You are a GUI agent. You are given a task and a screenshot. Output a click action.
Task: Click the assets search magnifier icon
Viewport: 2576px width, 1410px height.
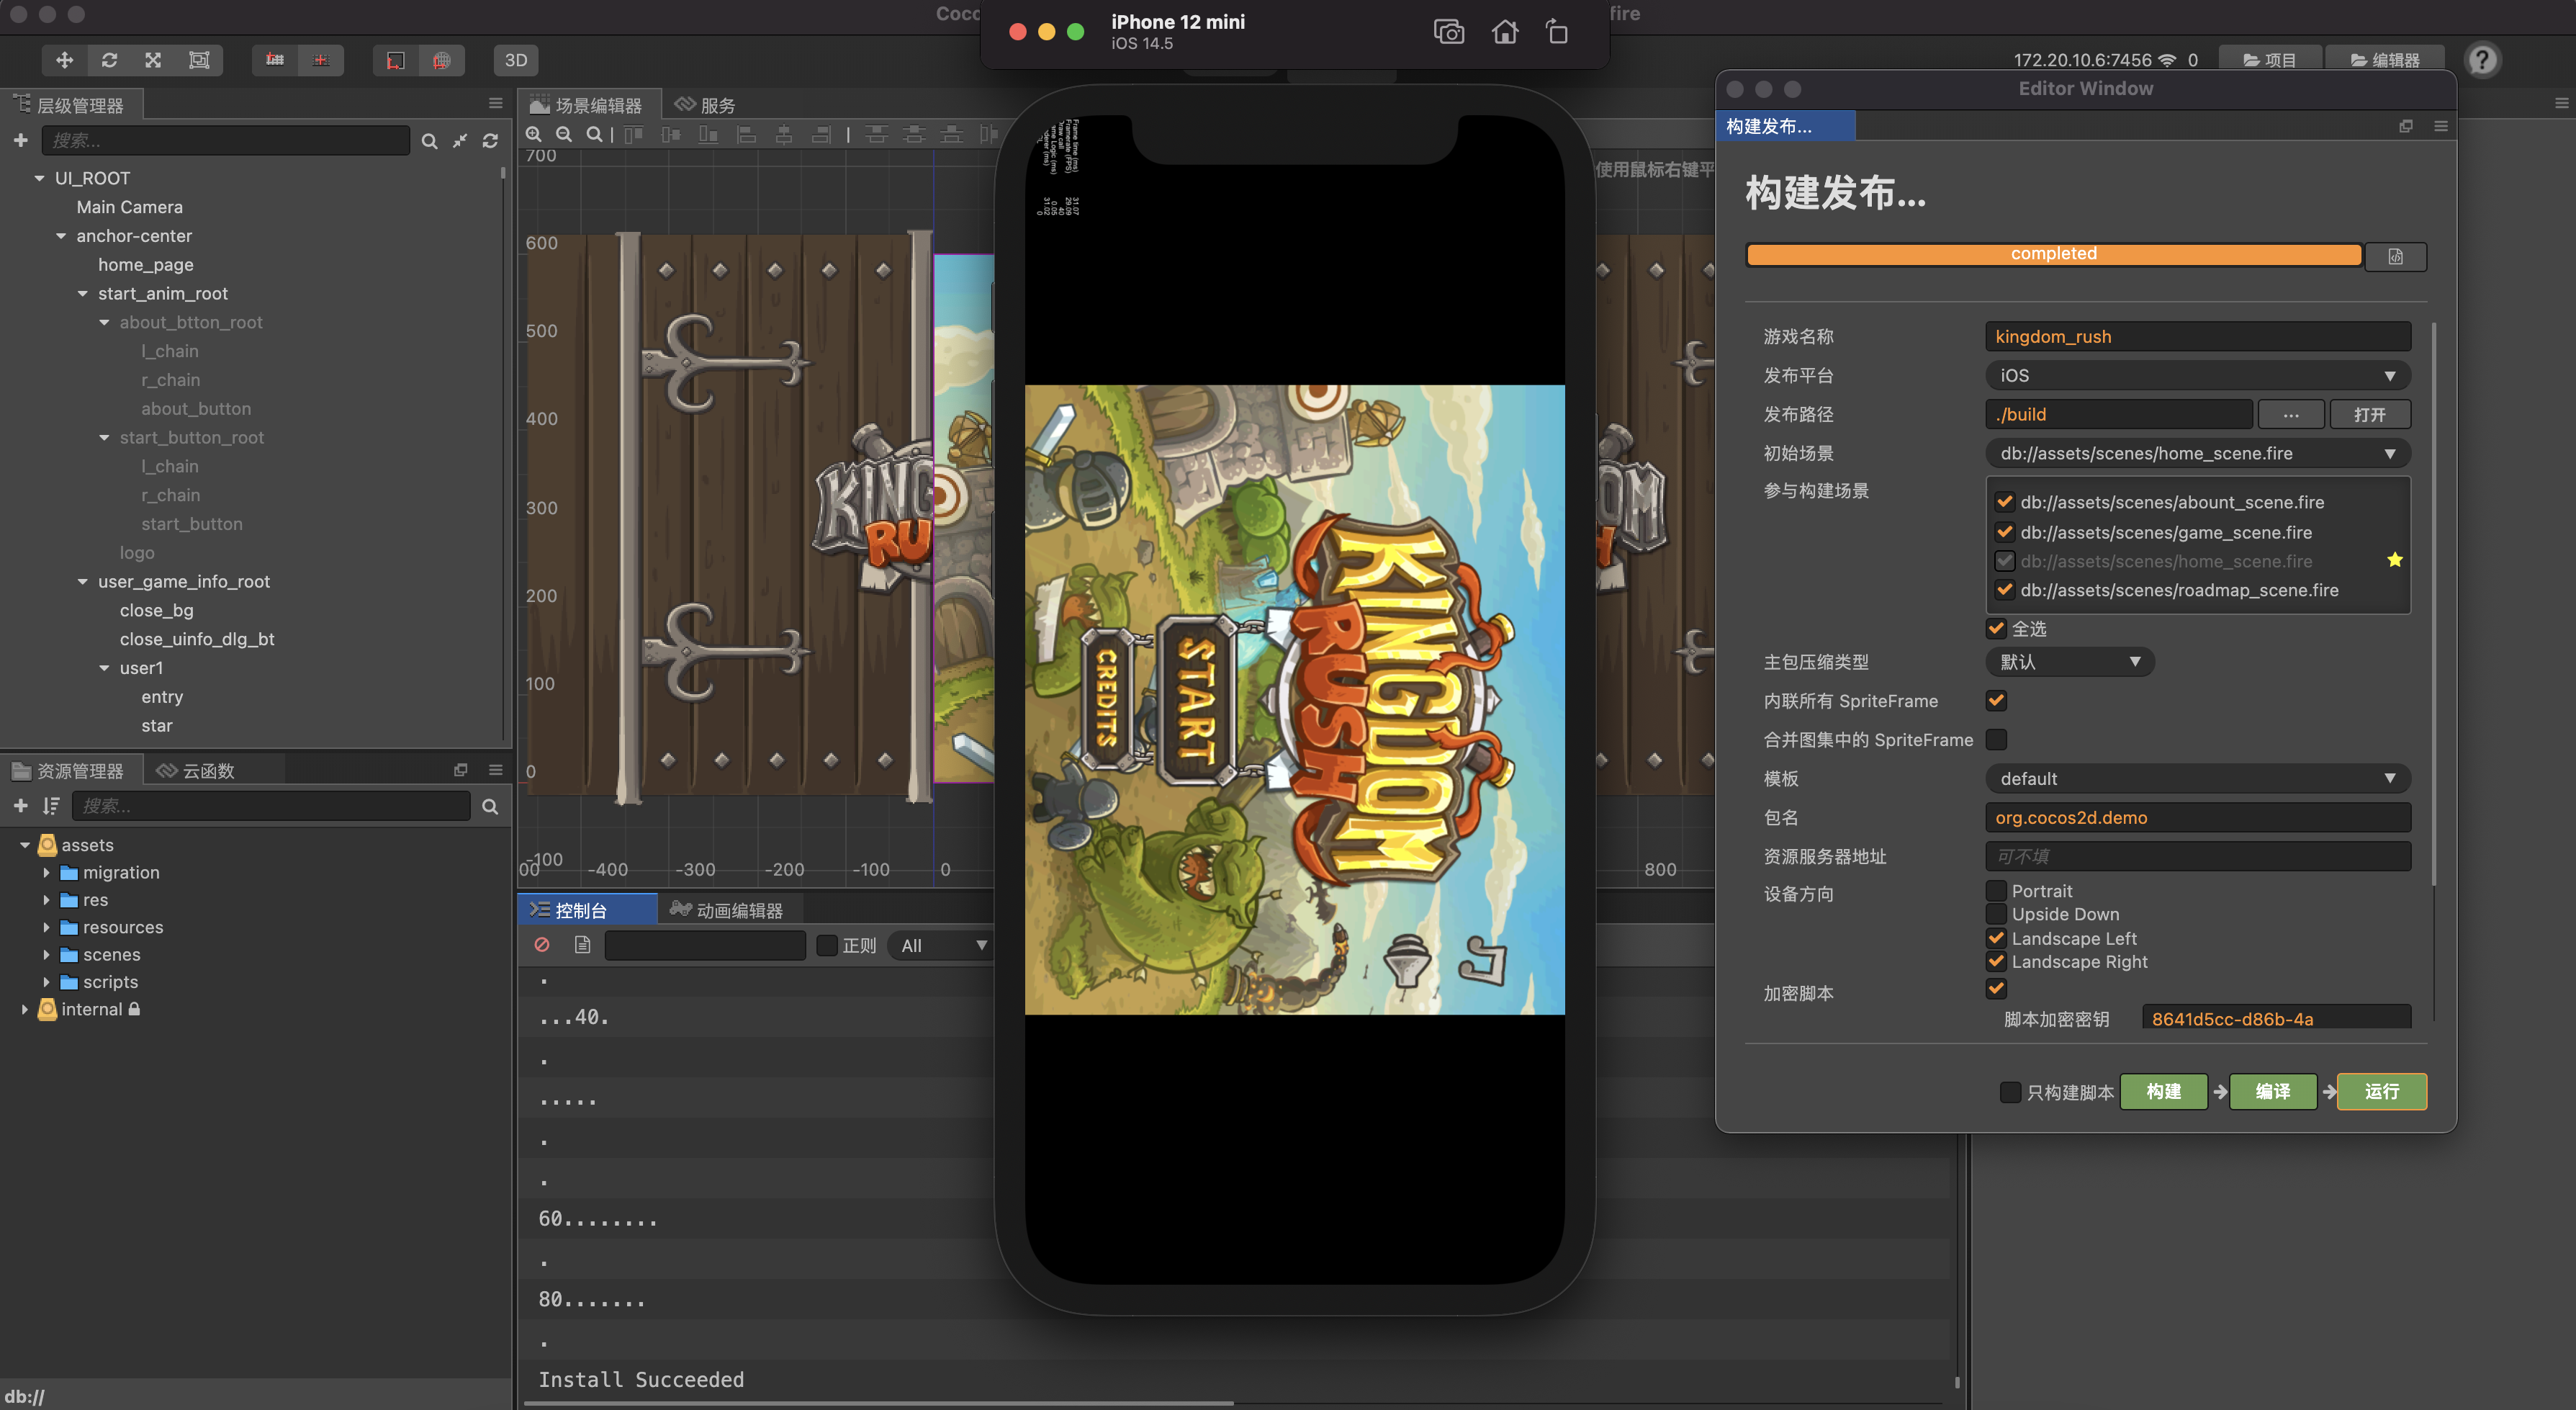click(490, 806)
